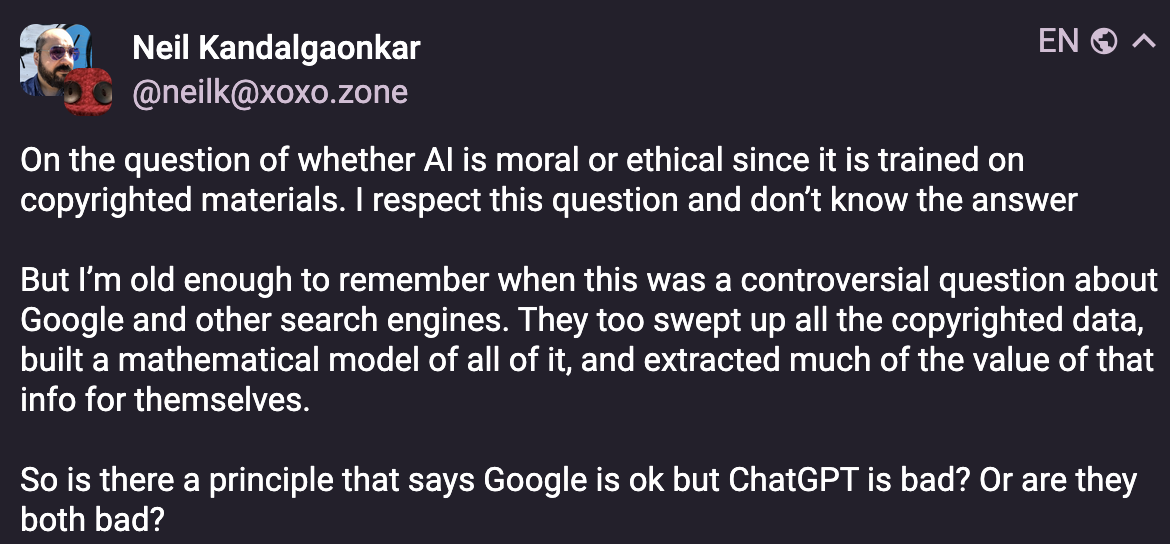Click the small red overlapping avatar
The height and width of the screenshot is (544, 1170).
[x=86, y=92]
